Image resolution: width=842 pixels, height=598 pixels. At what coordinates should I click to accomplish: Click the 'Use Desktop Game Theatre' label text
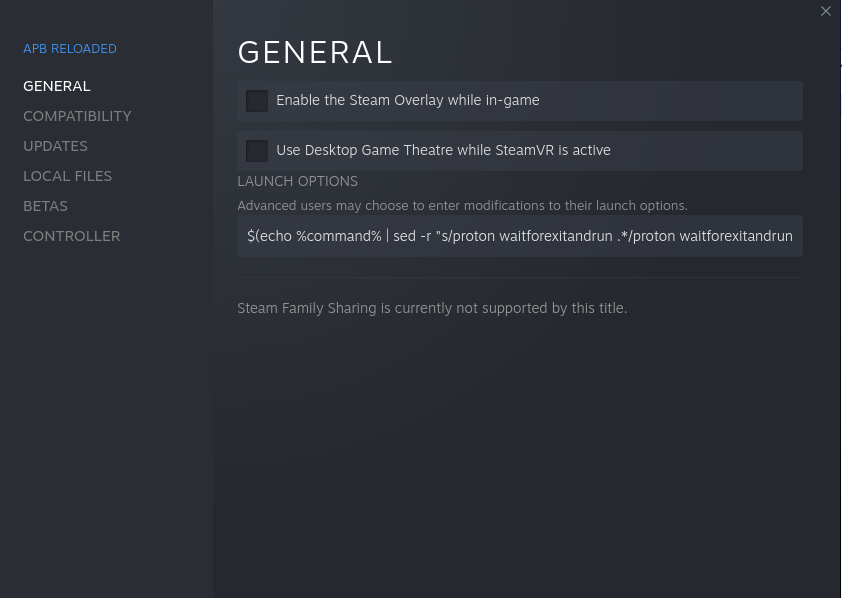(443, 150)
